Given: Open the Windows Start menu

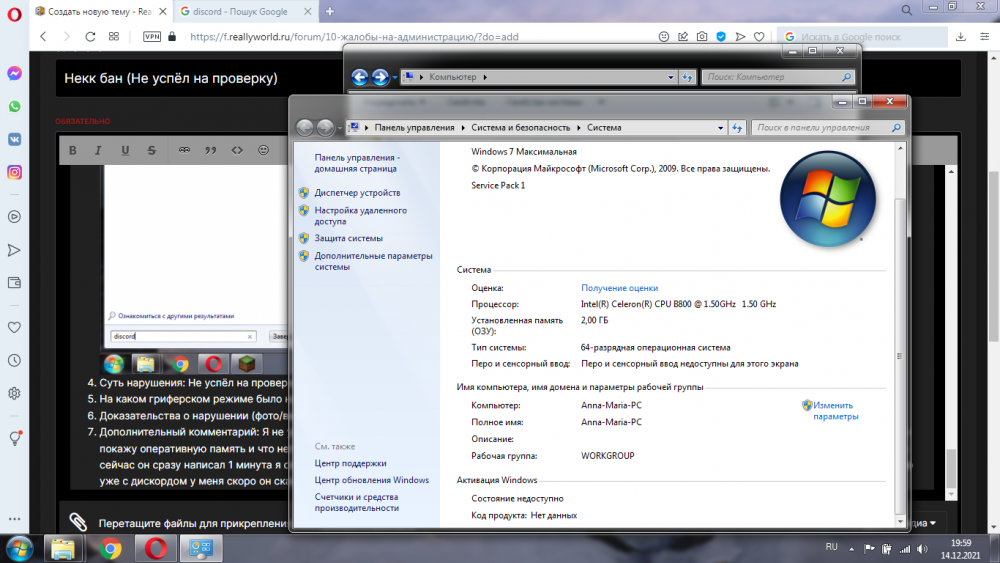Looking at the screenshot, I should [x=19, y=548].
